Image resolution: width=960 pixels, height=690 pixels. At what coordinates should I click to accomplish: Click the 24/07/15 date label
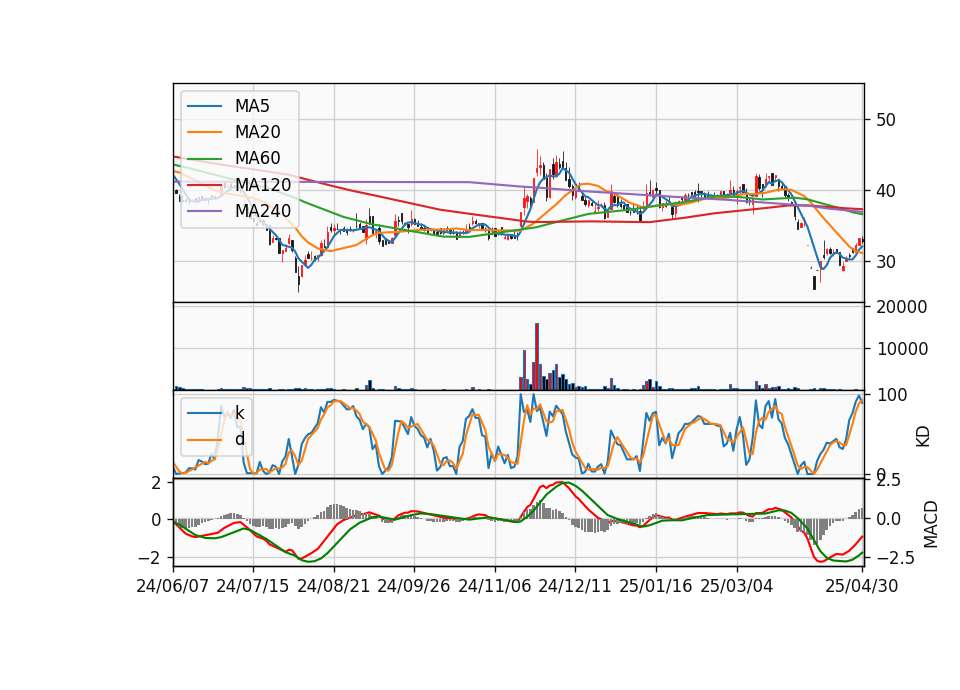click(253, 586)
